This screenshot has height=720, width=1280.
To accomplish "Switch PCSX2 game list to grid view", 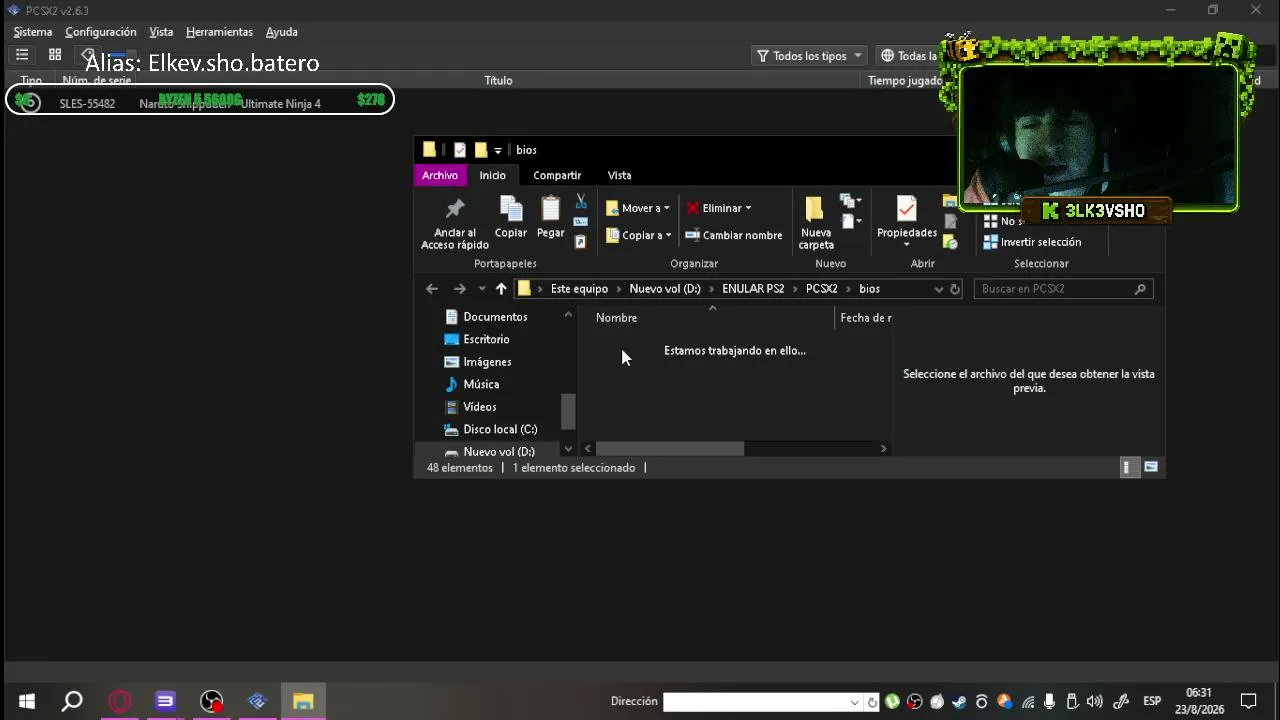I will 55,55.
